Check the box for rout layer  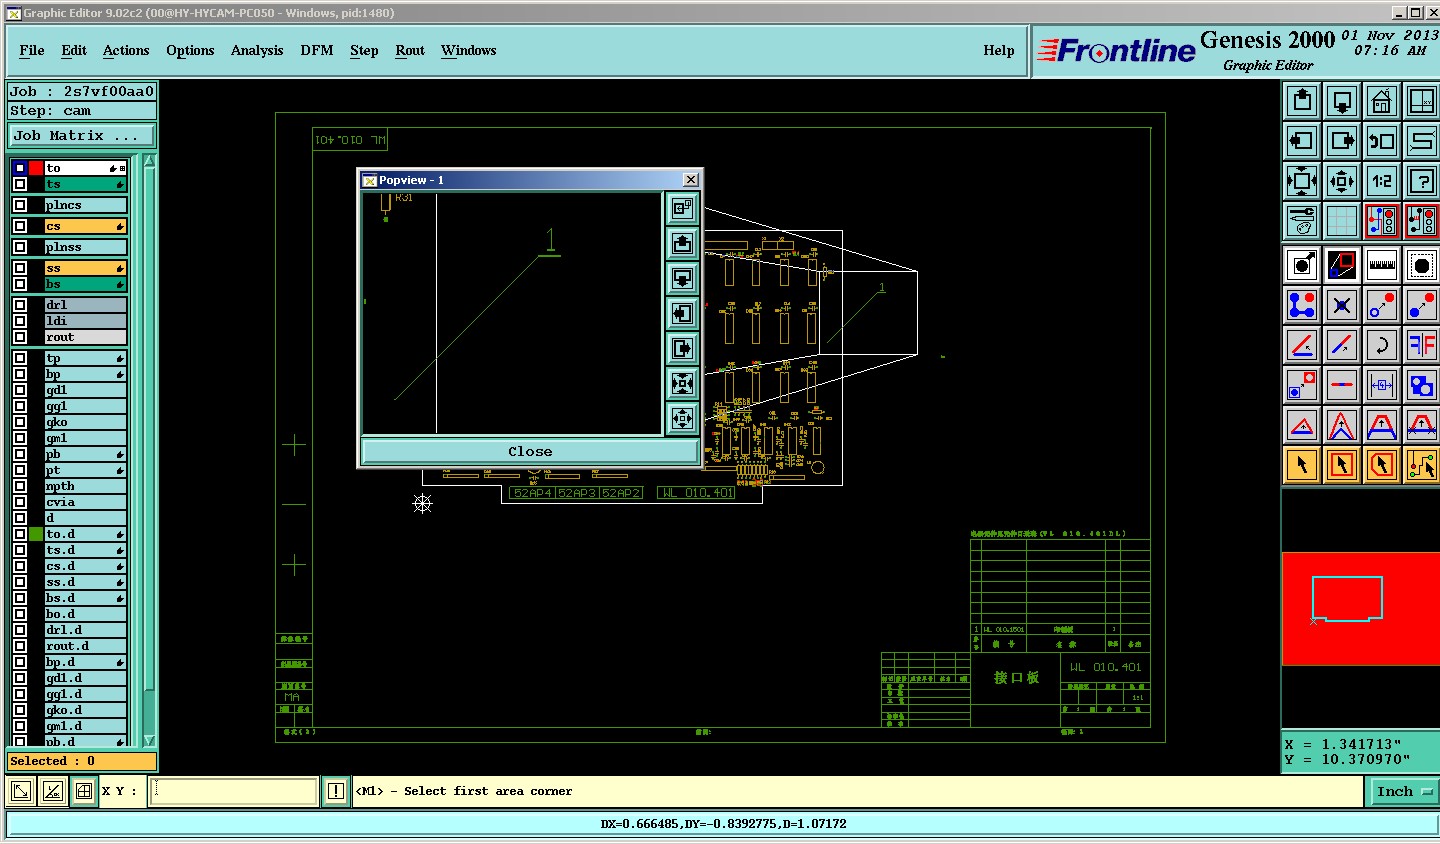click(20, 337)
